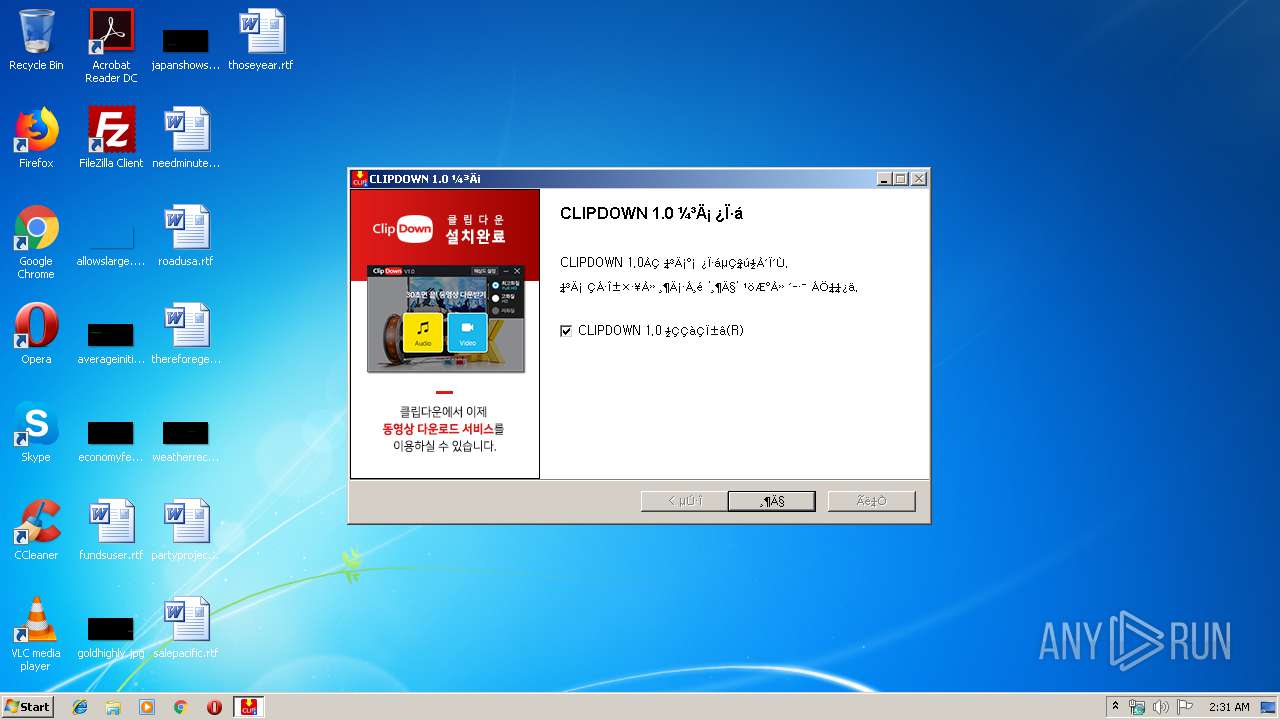Click the disabled Back button
Viewport: 1280px width, 720px height.
[684, 501]
